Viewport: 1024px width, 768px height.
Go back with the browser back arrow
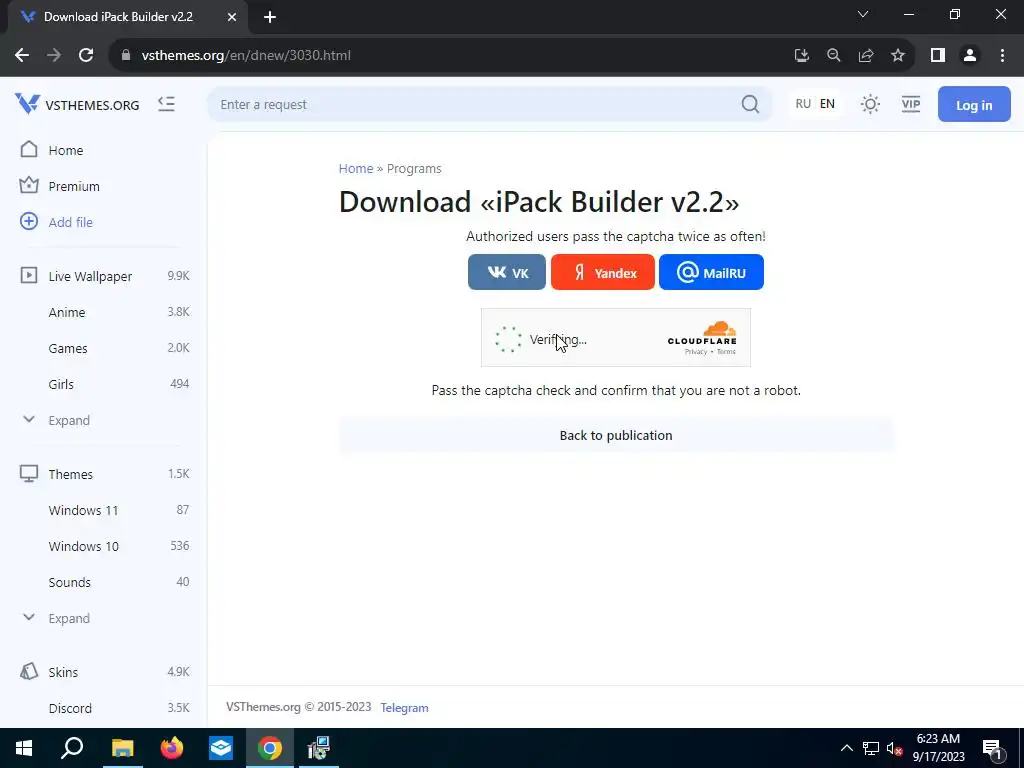click(22, 56)
